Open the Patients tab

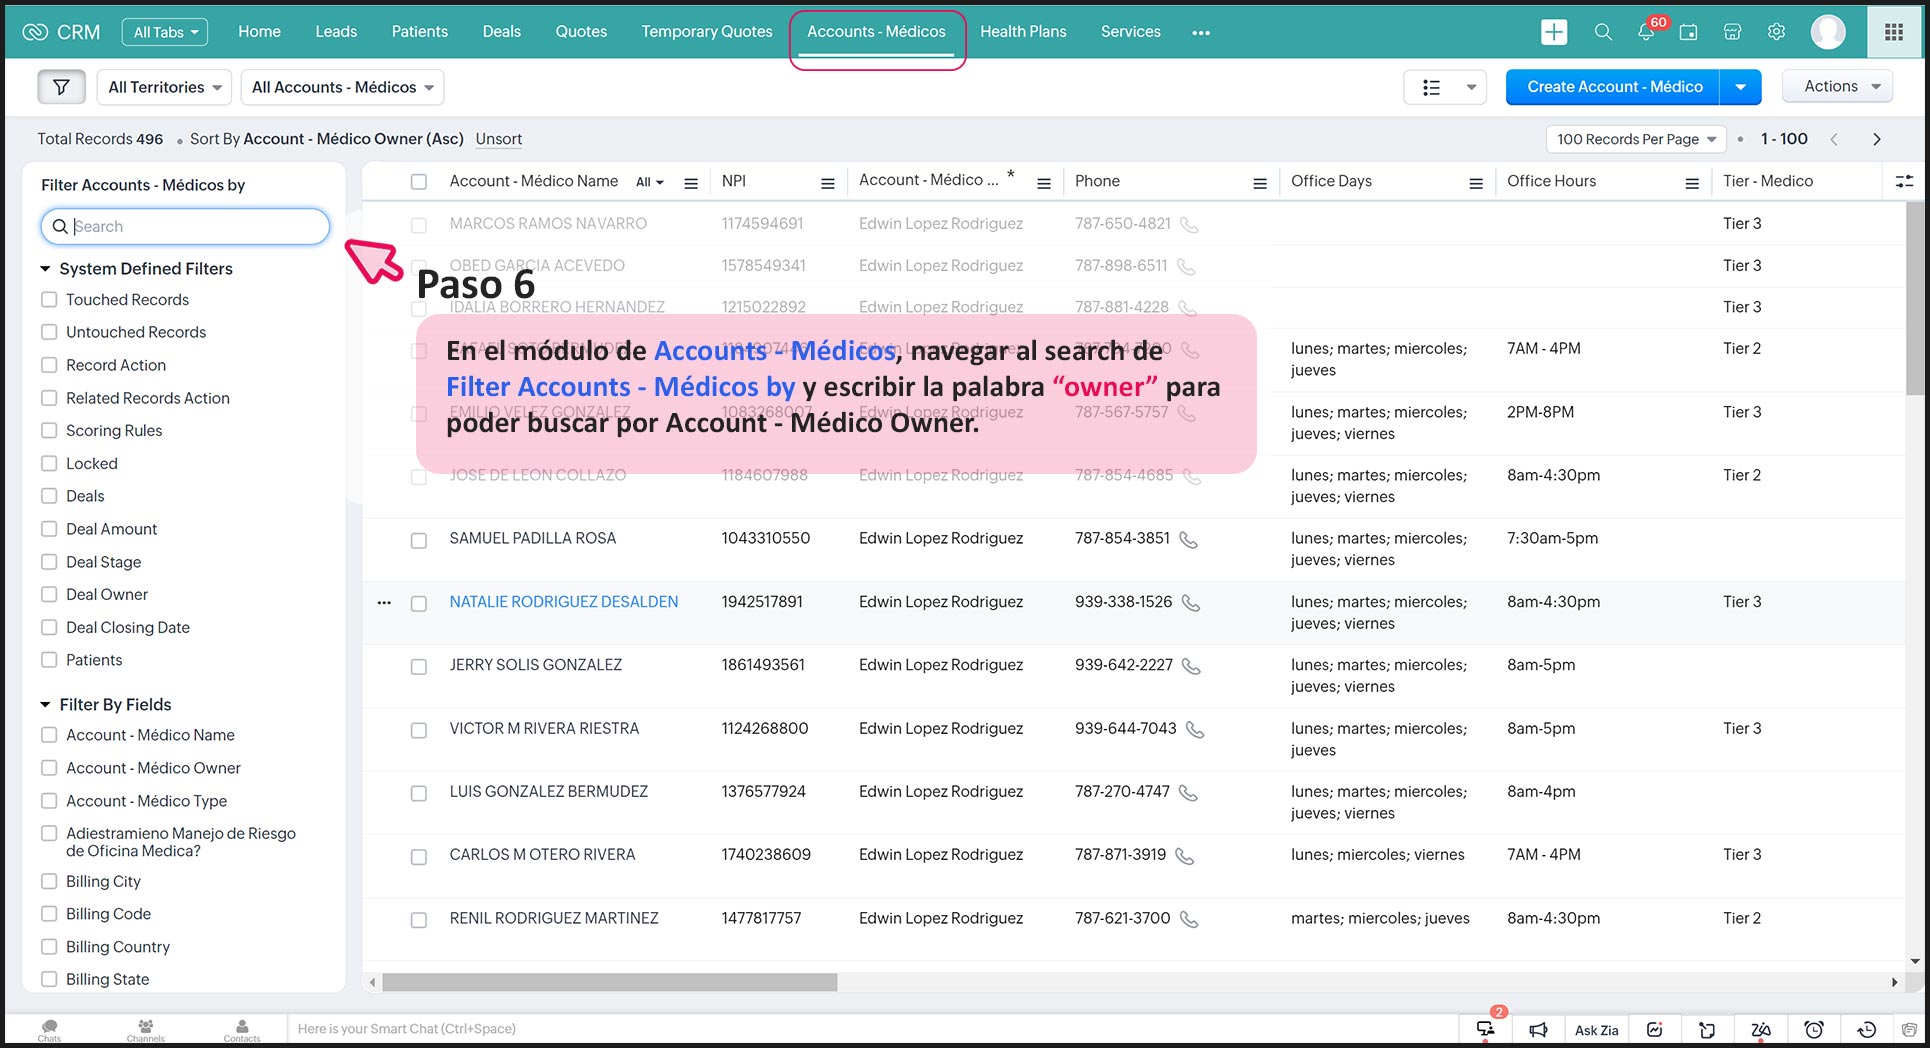pyautogui.click(x=419, y=32)
